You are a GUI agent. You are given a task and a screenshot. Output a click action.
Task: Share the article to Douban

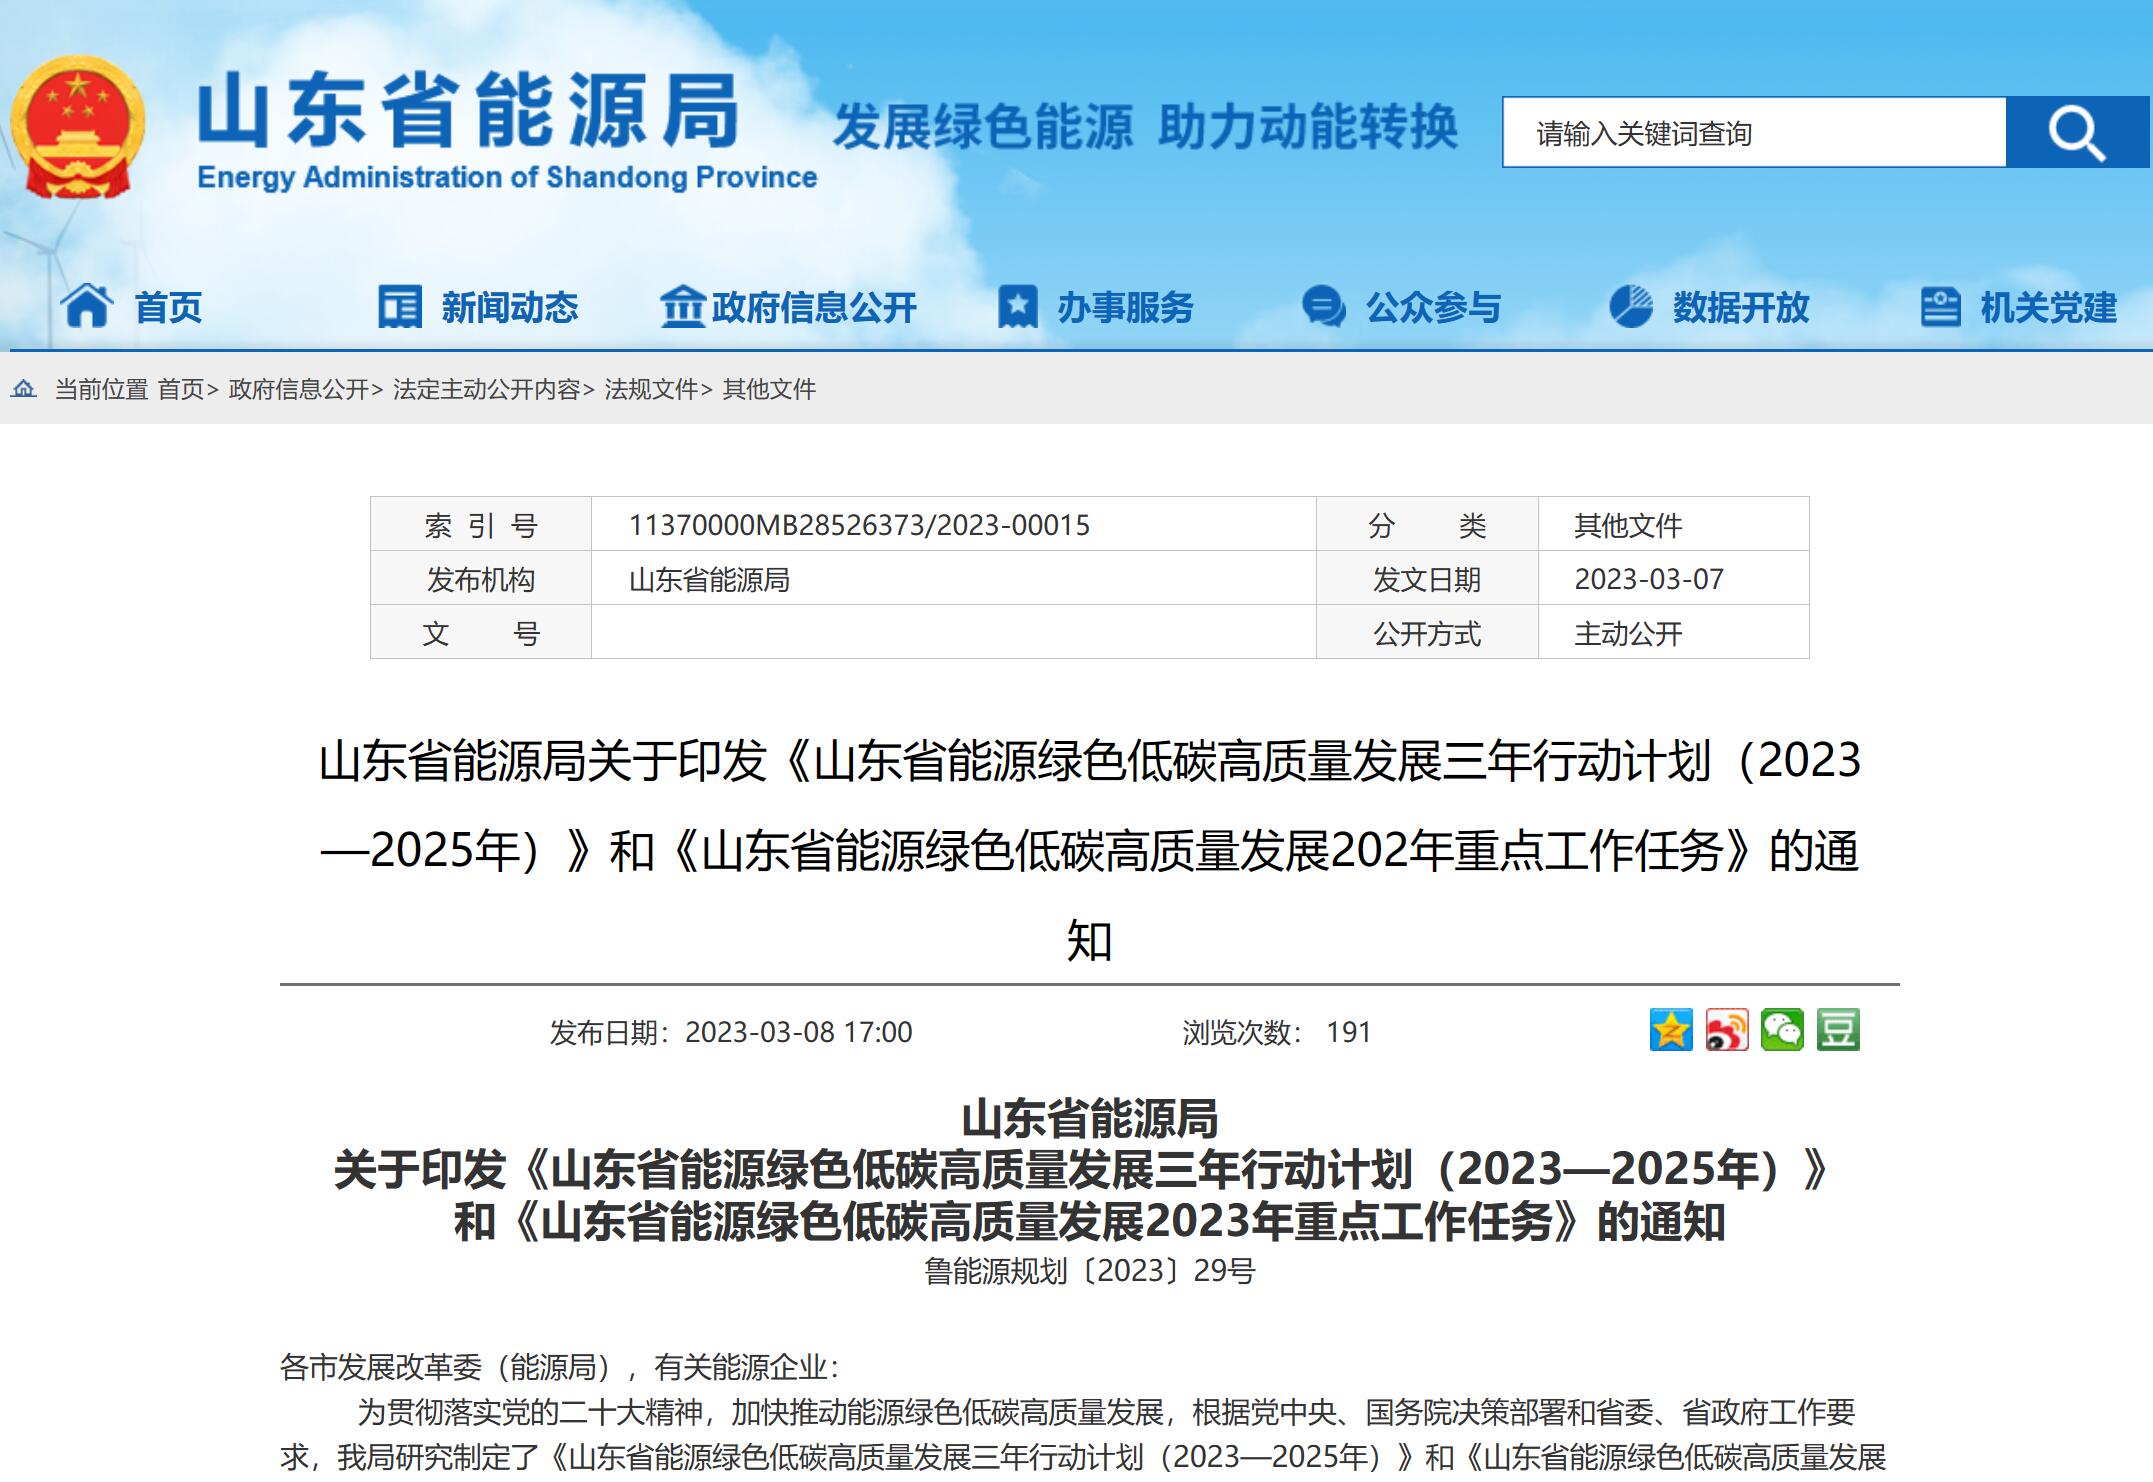coord(1838,1030)
